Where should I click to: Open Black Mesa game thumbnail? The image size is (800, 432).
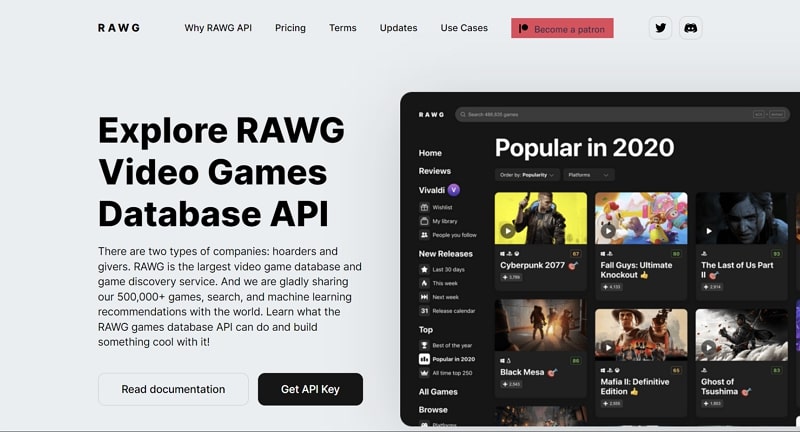[541, 325]
